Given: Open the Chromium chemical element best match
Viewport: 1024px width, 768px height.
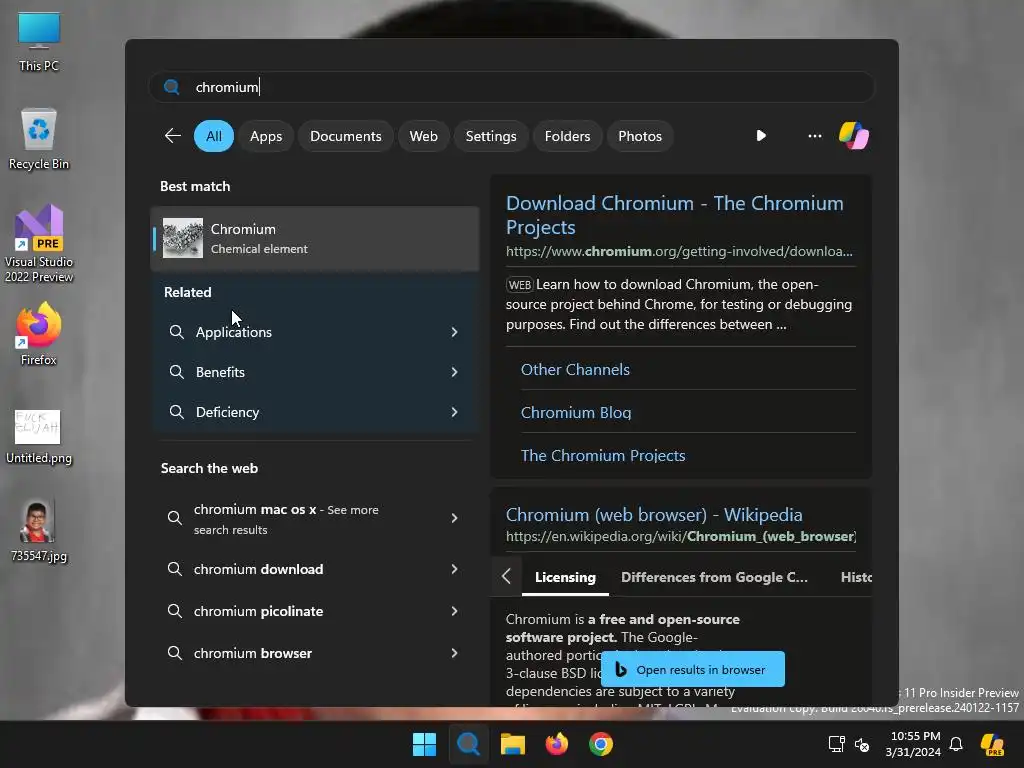Looking at the screenshot, I should coord(315,238).
